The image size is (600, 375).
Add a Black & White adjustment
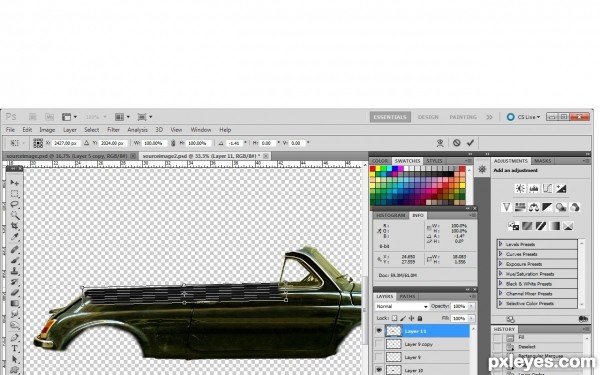(548, 207)
